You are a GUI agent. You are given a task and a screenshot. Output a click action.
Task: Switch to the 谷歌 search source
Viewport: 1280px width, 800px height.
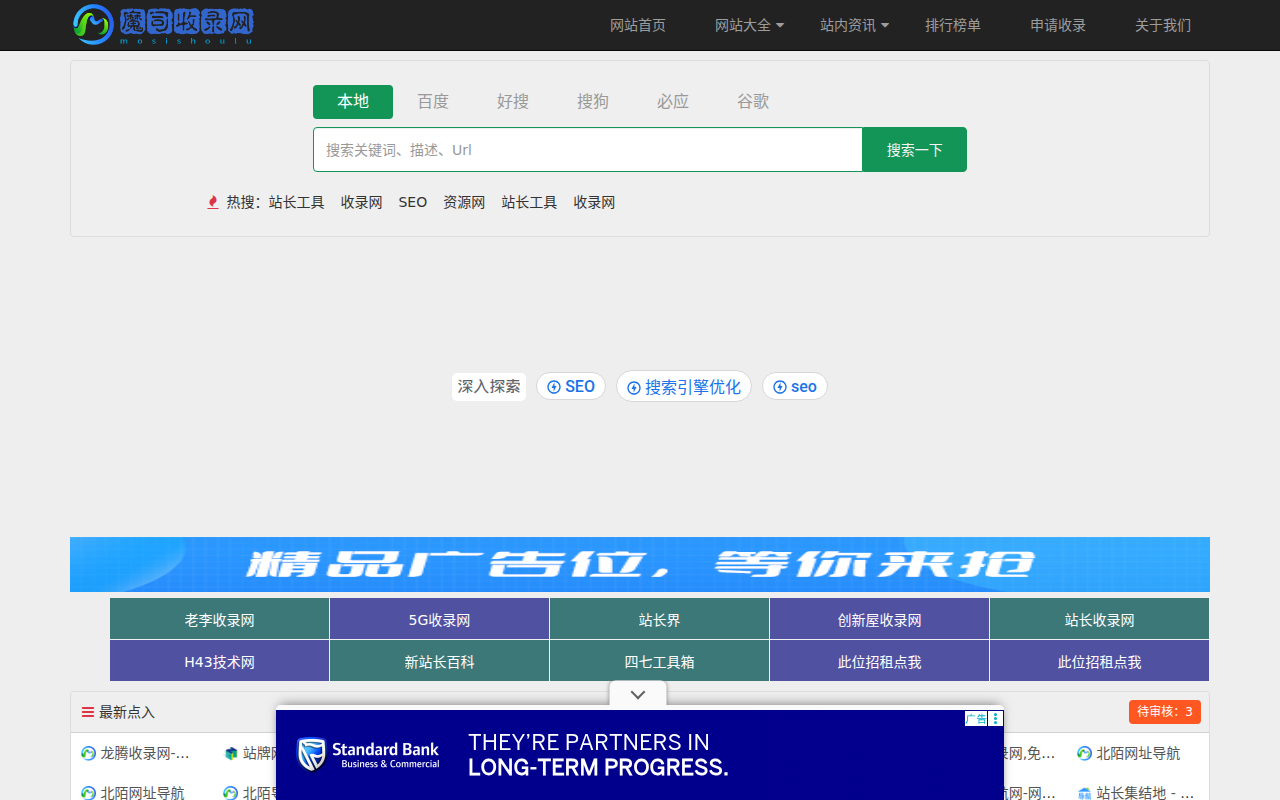pyautogui.click(x=753, y=101)
